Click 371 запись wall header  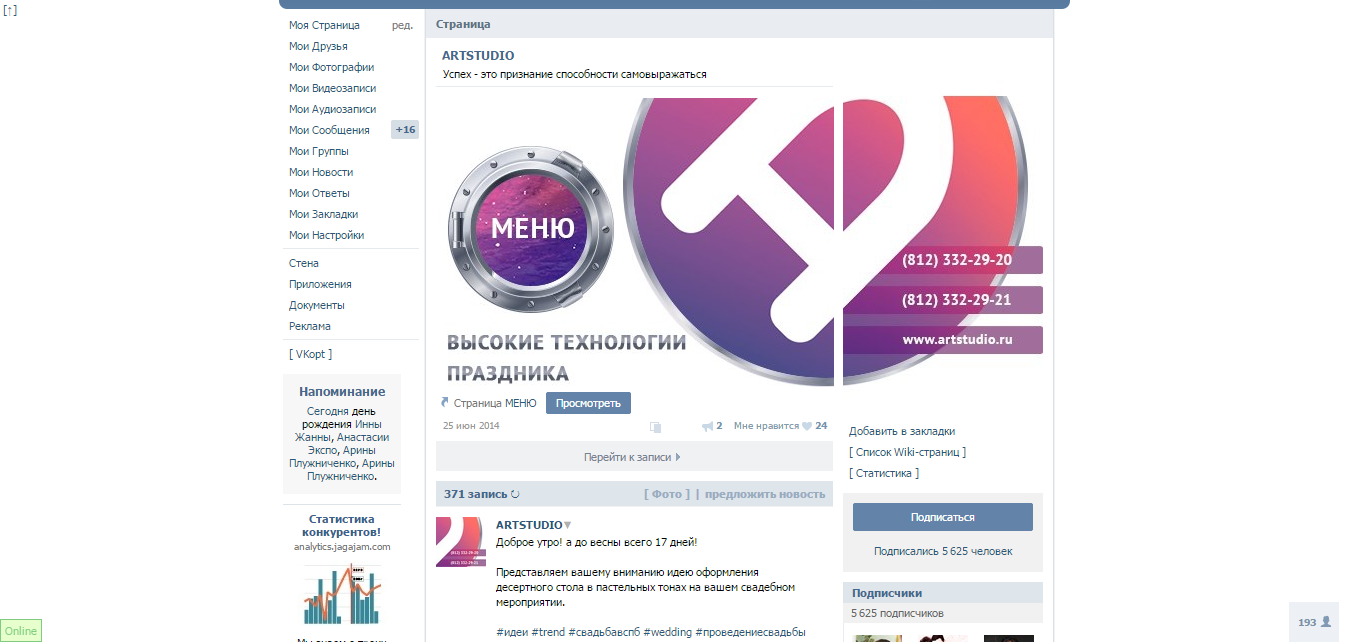pyautogui.click(x=476, y=494)
